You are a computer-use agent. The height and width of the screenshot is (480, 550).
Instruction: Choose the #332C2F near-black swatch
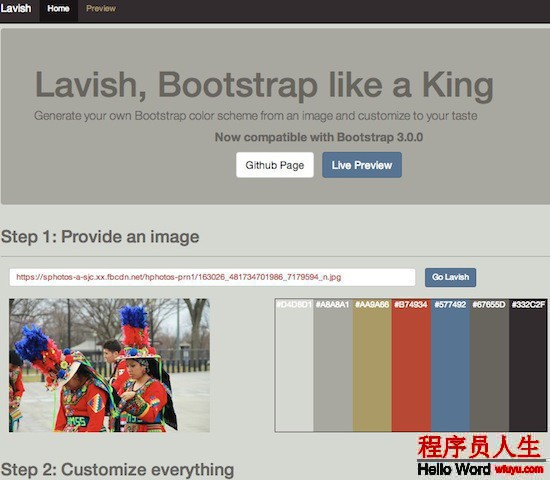tap(528, 365)
